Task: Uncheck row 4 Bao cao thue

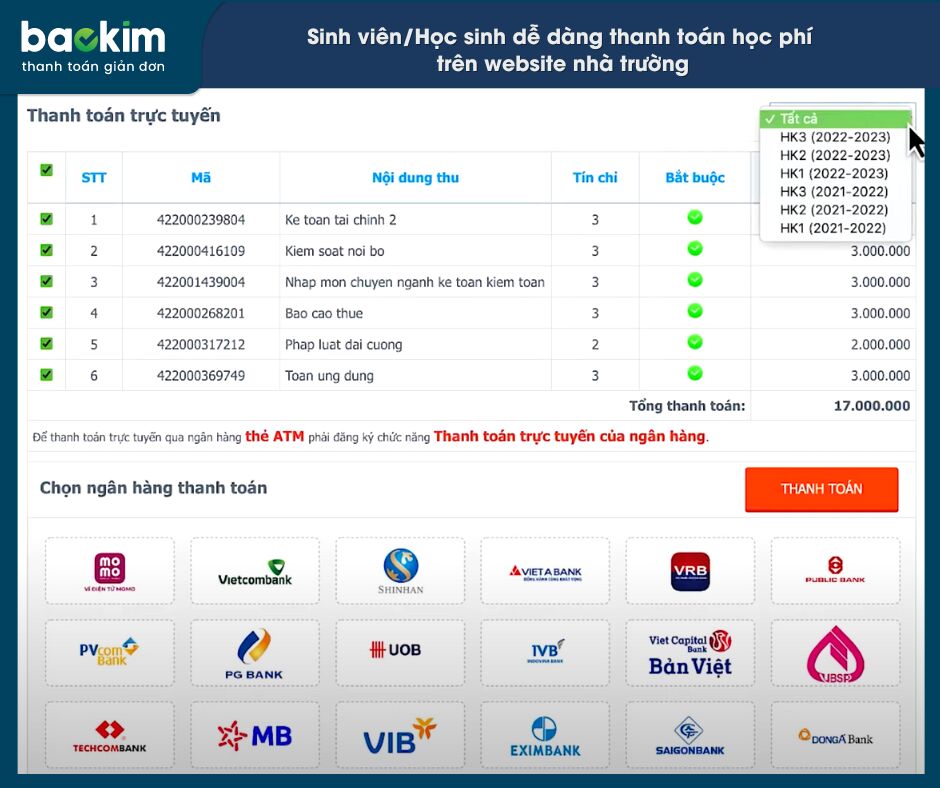Action: [46, 312]
